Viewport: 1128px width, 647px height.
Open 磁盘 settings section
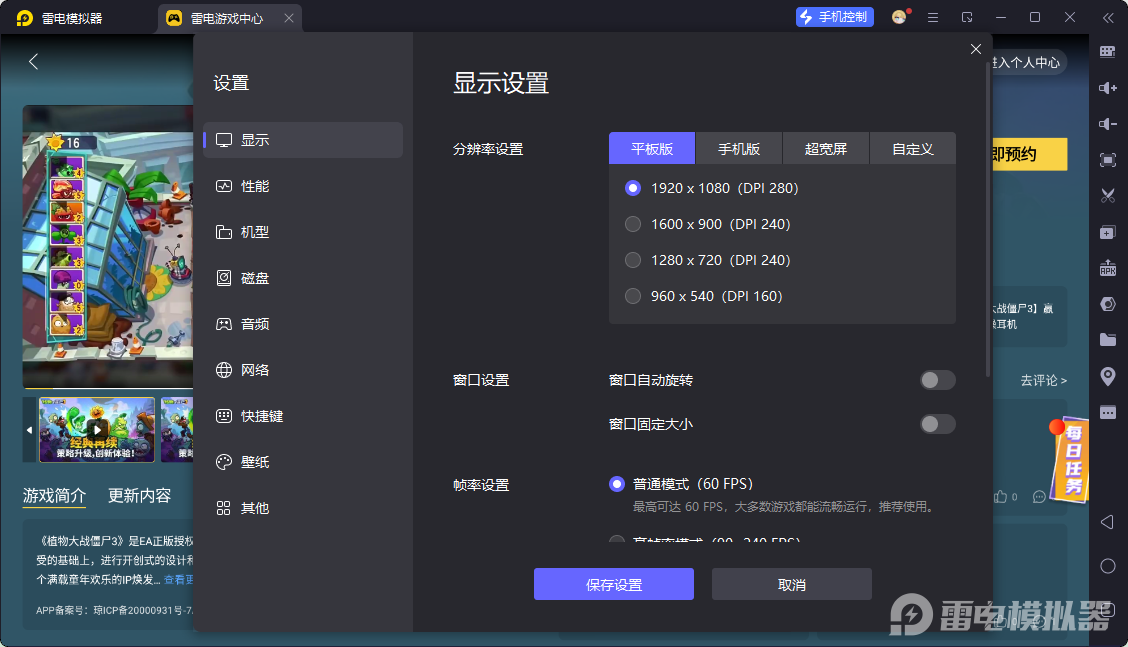(303, 278)
